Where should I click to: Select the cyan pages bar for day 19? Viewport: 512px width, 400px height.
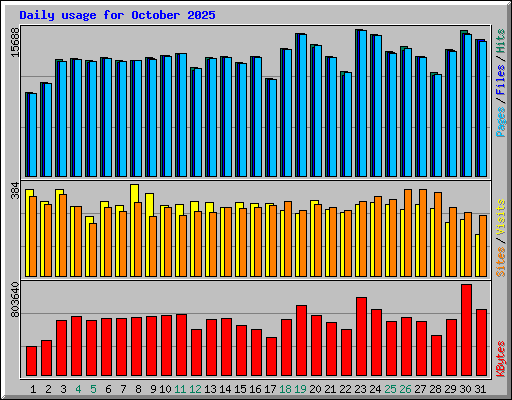tap(303, 105)
